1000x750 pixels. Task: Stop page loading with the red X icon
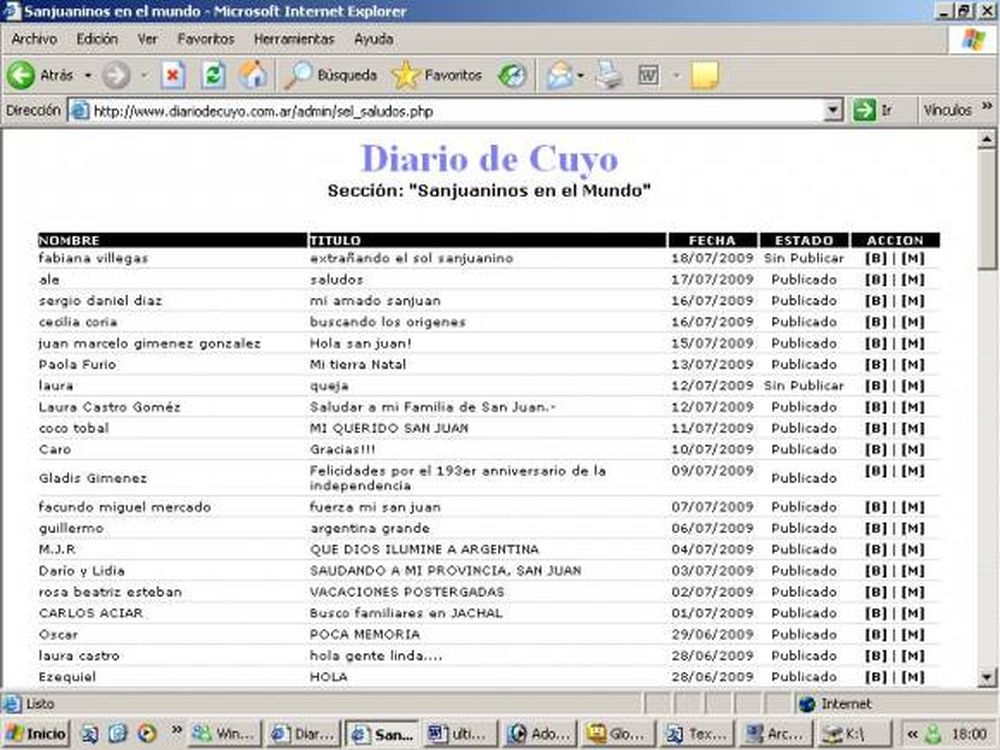172,75
